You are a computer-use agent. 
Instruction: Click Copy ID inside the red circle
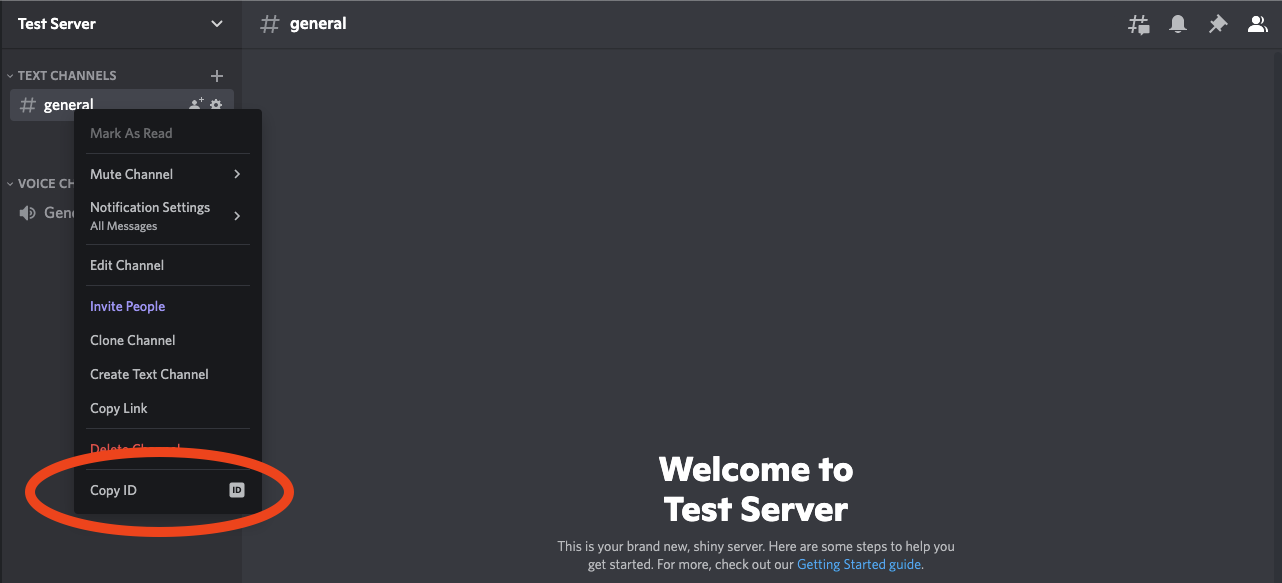[111, 490]
